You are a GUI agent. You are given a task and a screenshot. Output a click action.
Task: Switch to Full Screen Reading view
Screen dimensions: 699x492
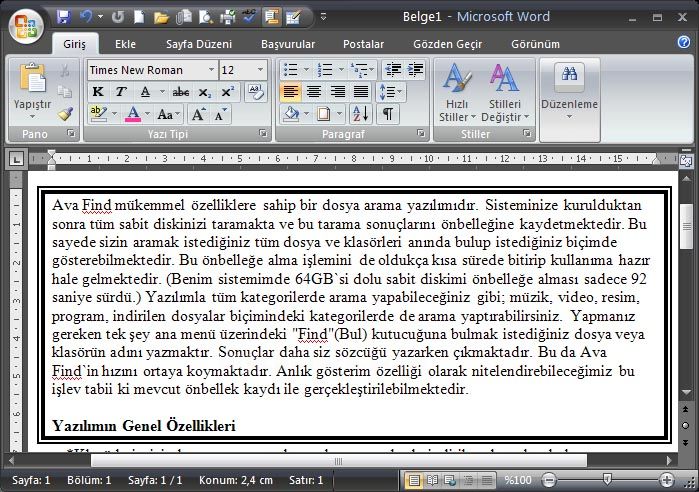pos(432,480)
